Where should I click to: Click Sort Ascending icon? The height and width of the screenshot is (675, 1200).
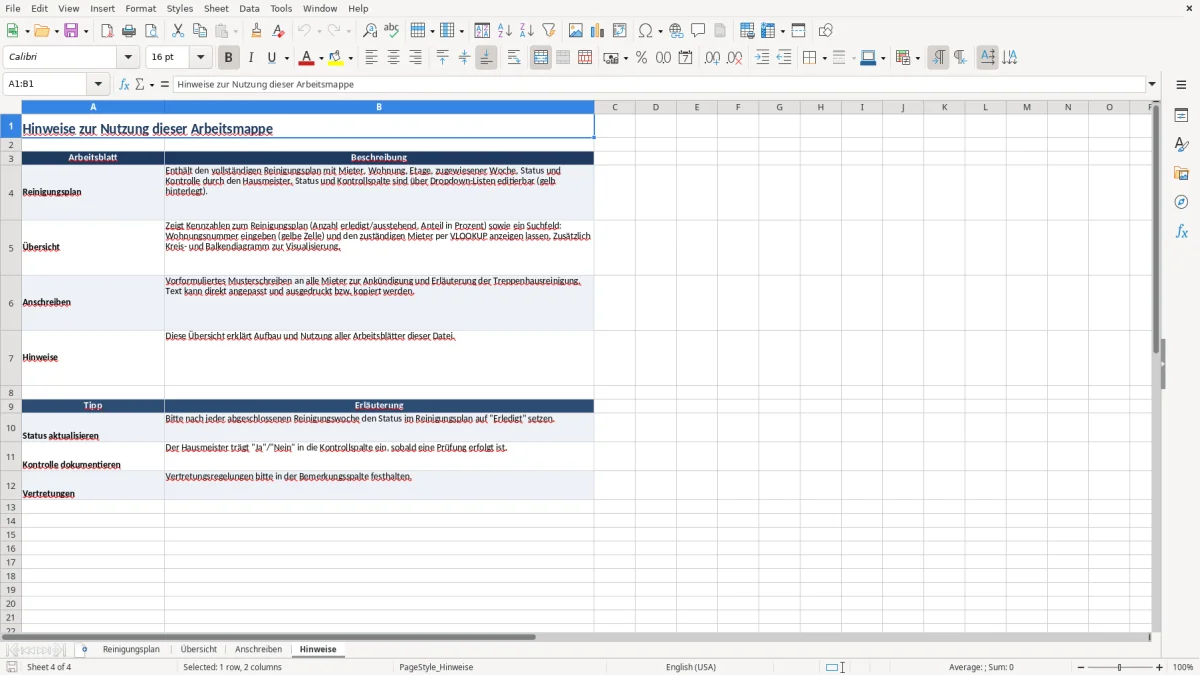(x=505, y=31)
